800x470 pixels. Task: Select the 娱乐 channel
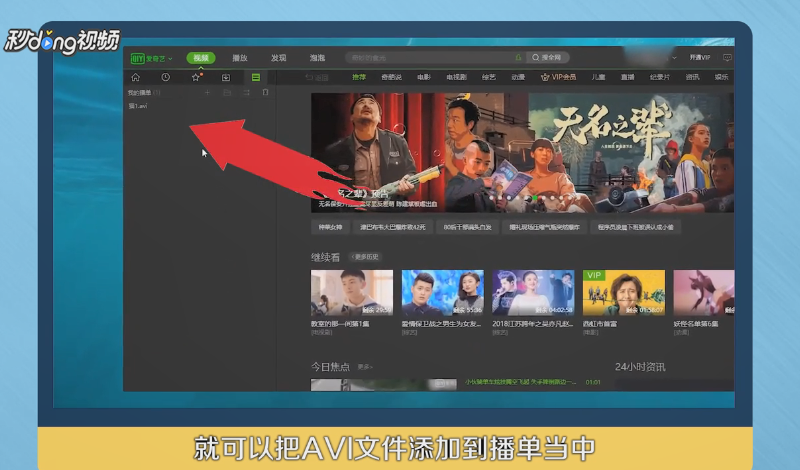(721, 77)
